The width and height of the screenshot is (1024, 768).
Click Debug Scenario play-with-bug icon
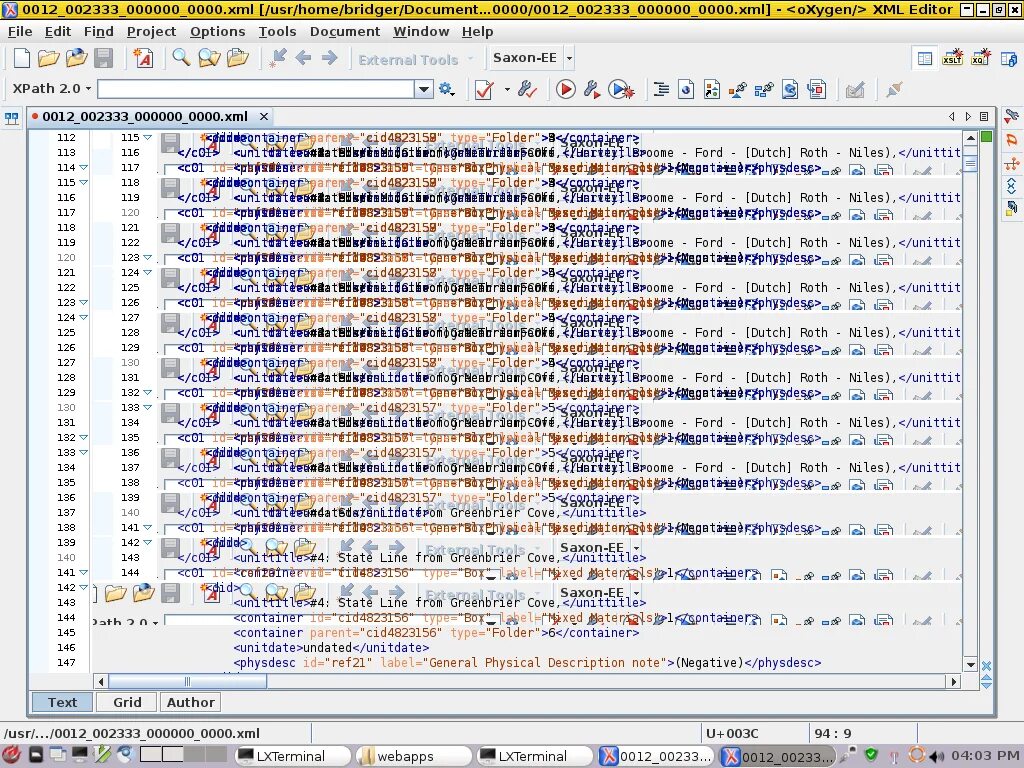coord(620,89)
